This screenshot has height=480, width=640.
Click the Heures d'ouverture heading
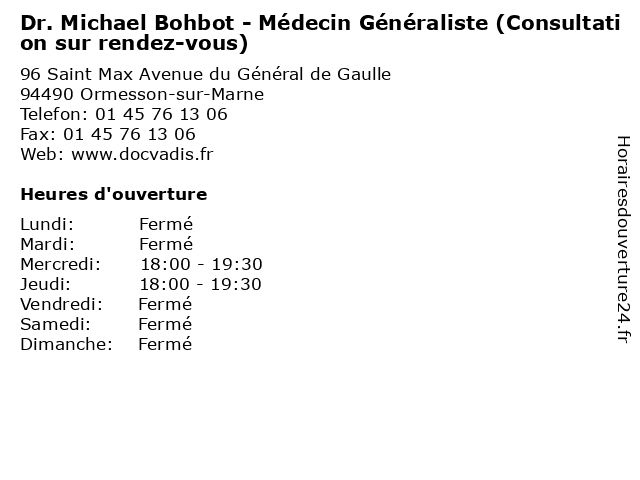point(114,194)
